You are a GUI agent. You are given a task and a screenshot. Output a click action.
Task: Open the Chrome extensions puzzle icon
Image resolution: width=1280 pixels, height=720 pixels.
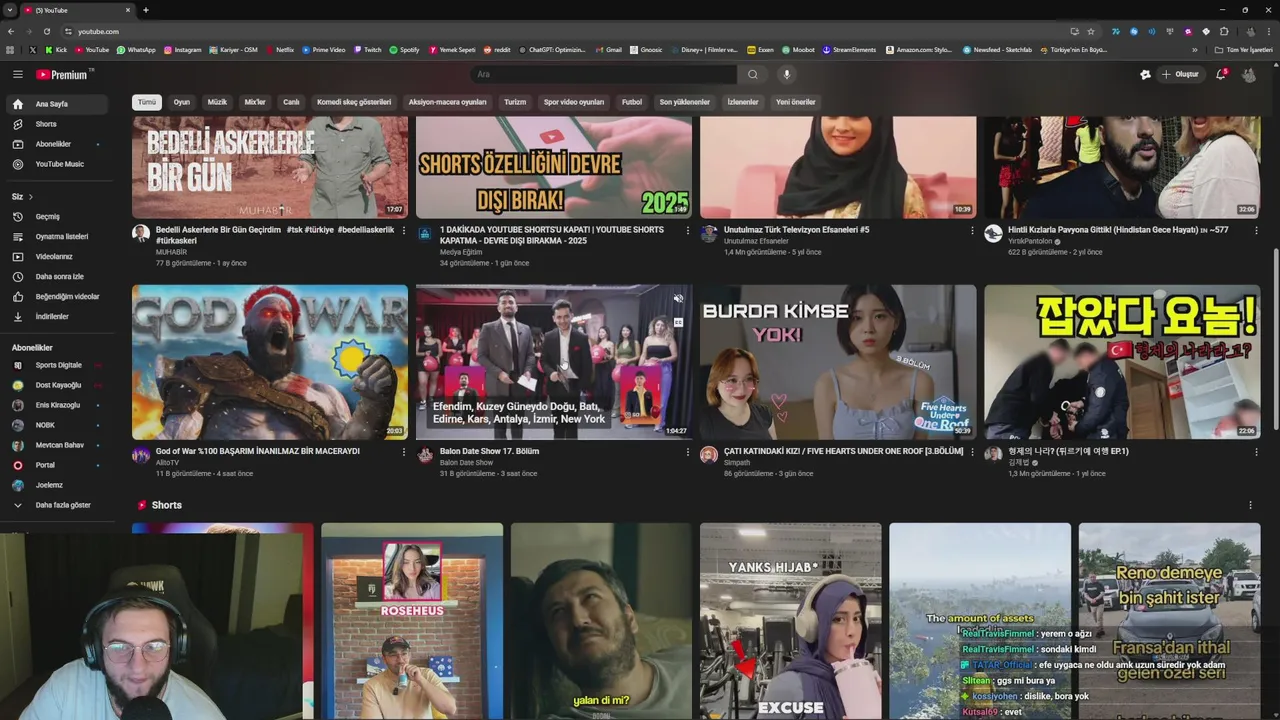tap(1224, 31)
